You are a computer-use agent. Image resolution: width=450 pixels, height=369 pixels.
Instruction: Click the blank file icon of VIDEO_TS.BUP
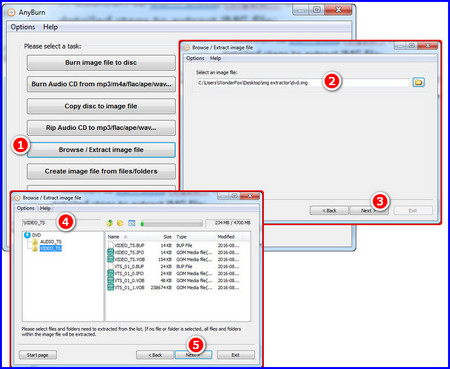coord(110,245)
